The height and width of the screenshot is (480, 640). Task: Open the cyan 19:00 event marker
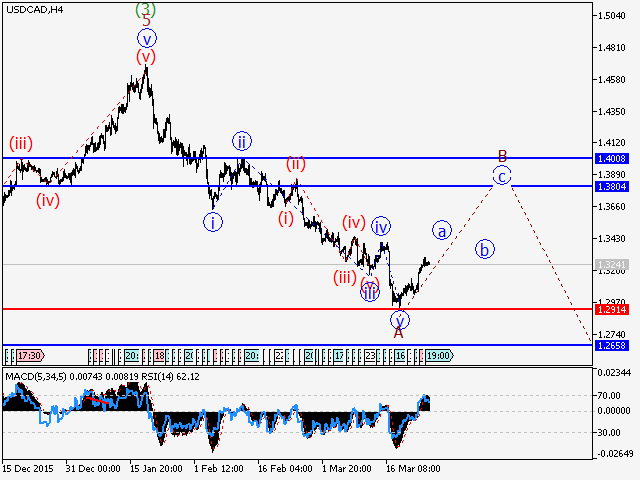click(x=439, y=356)
